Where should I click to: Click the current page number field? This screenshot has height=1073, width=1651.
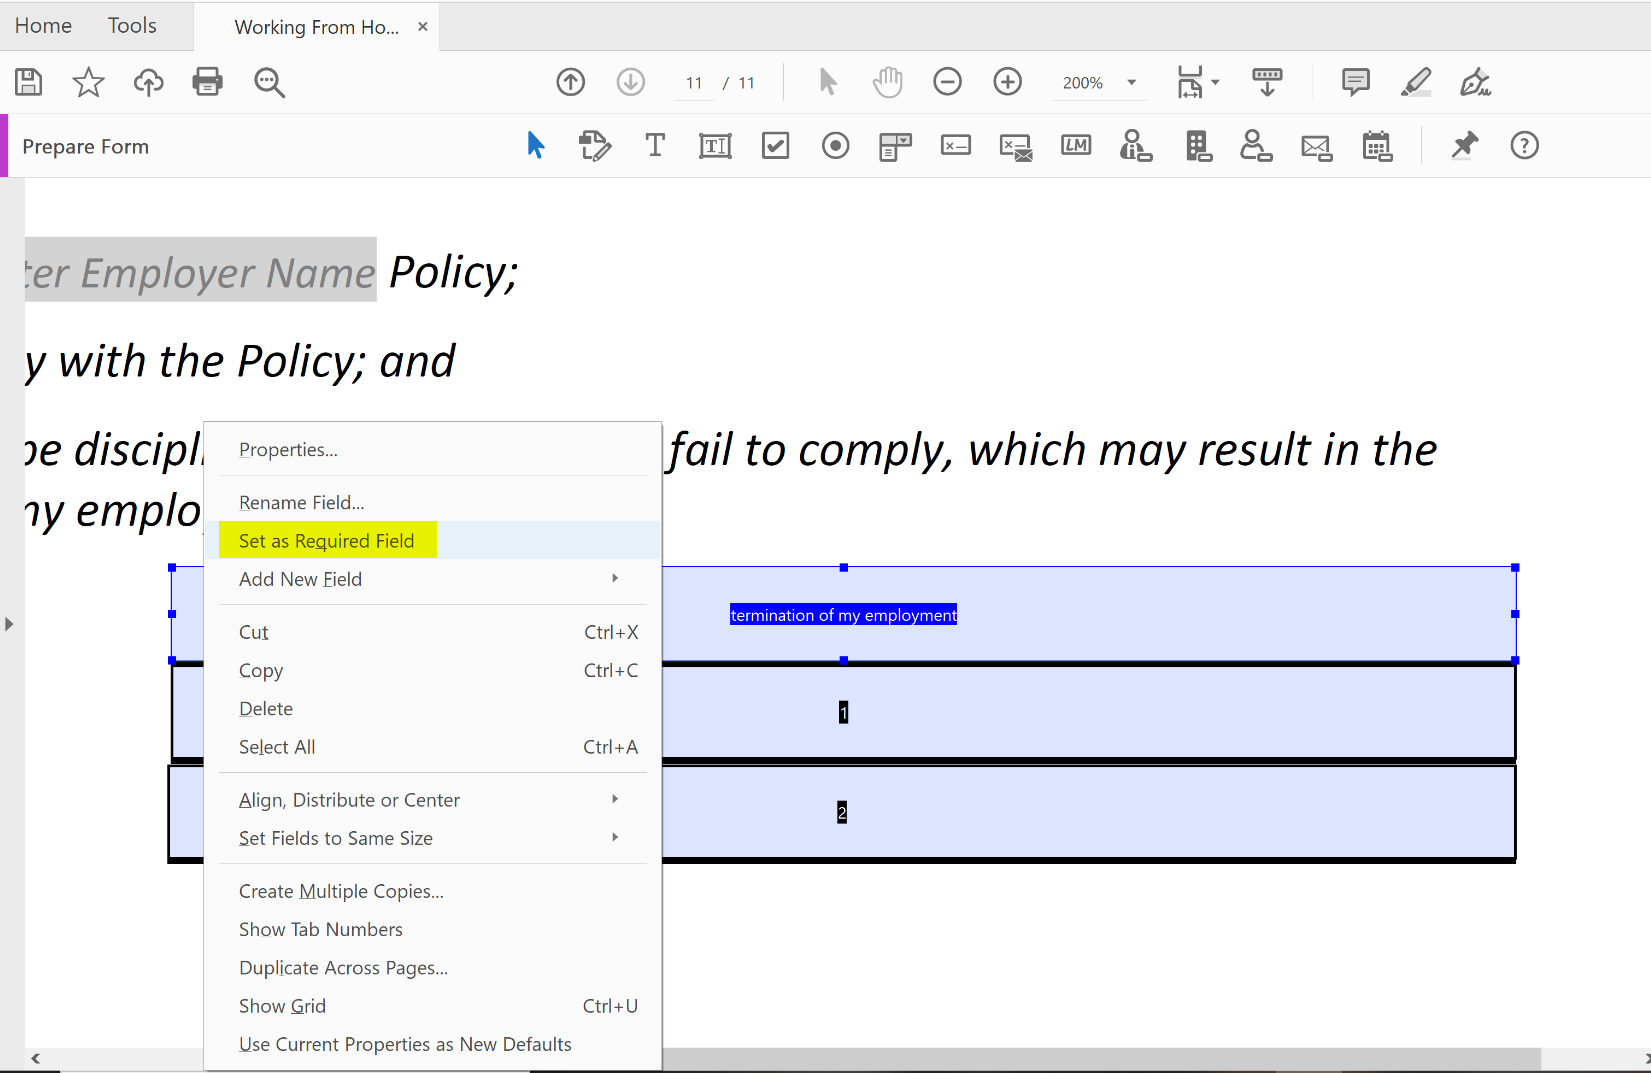[694, 83]
